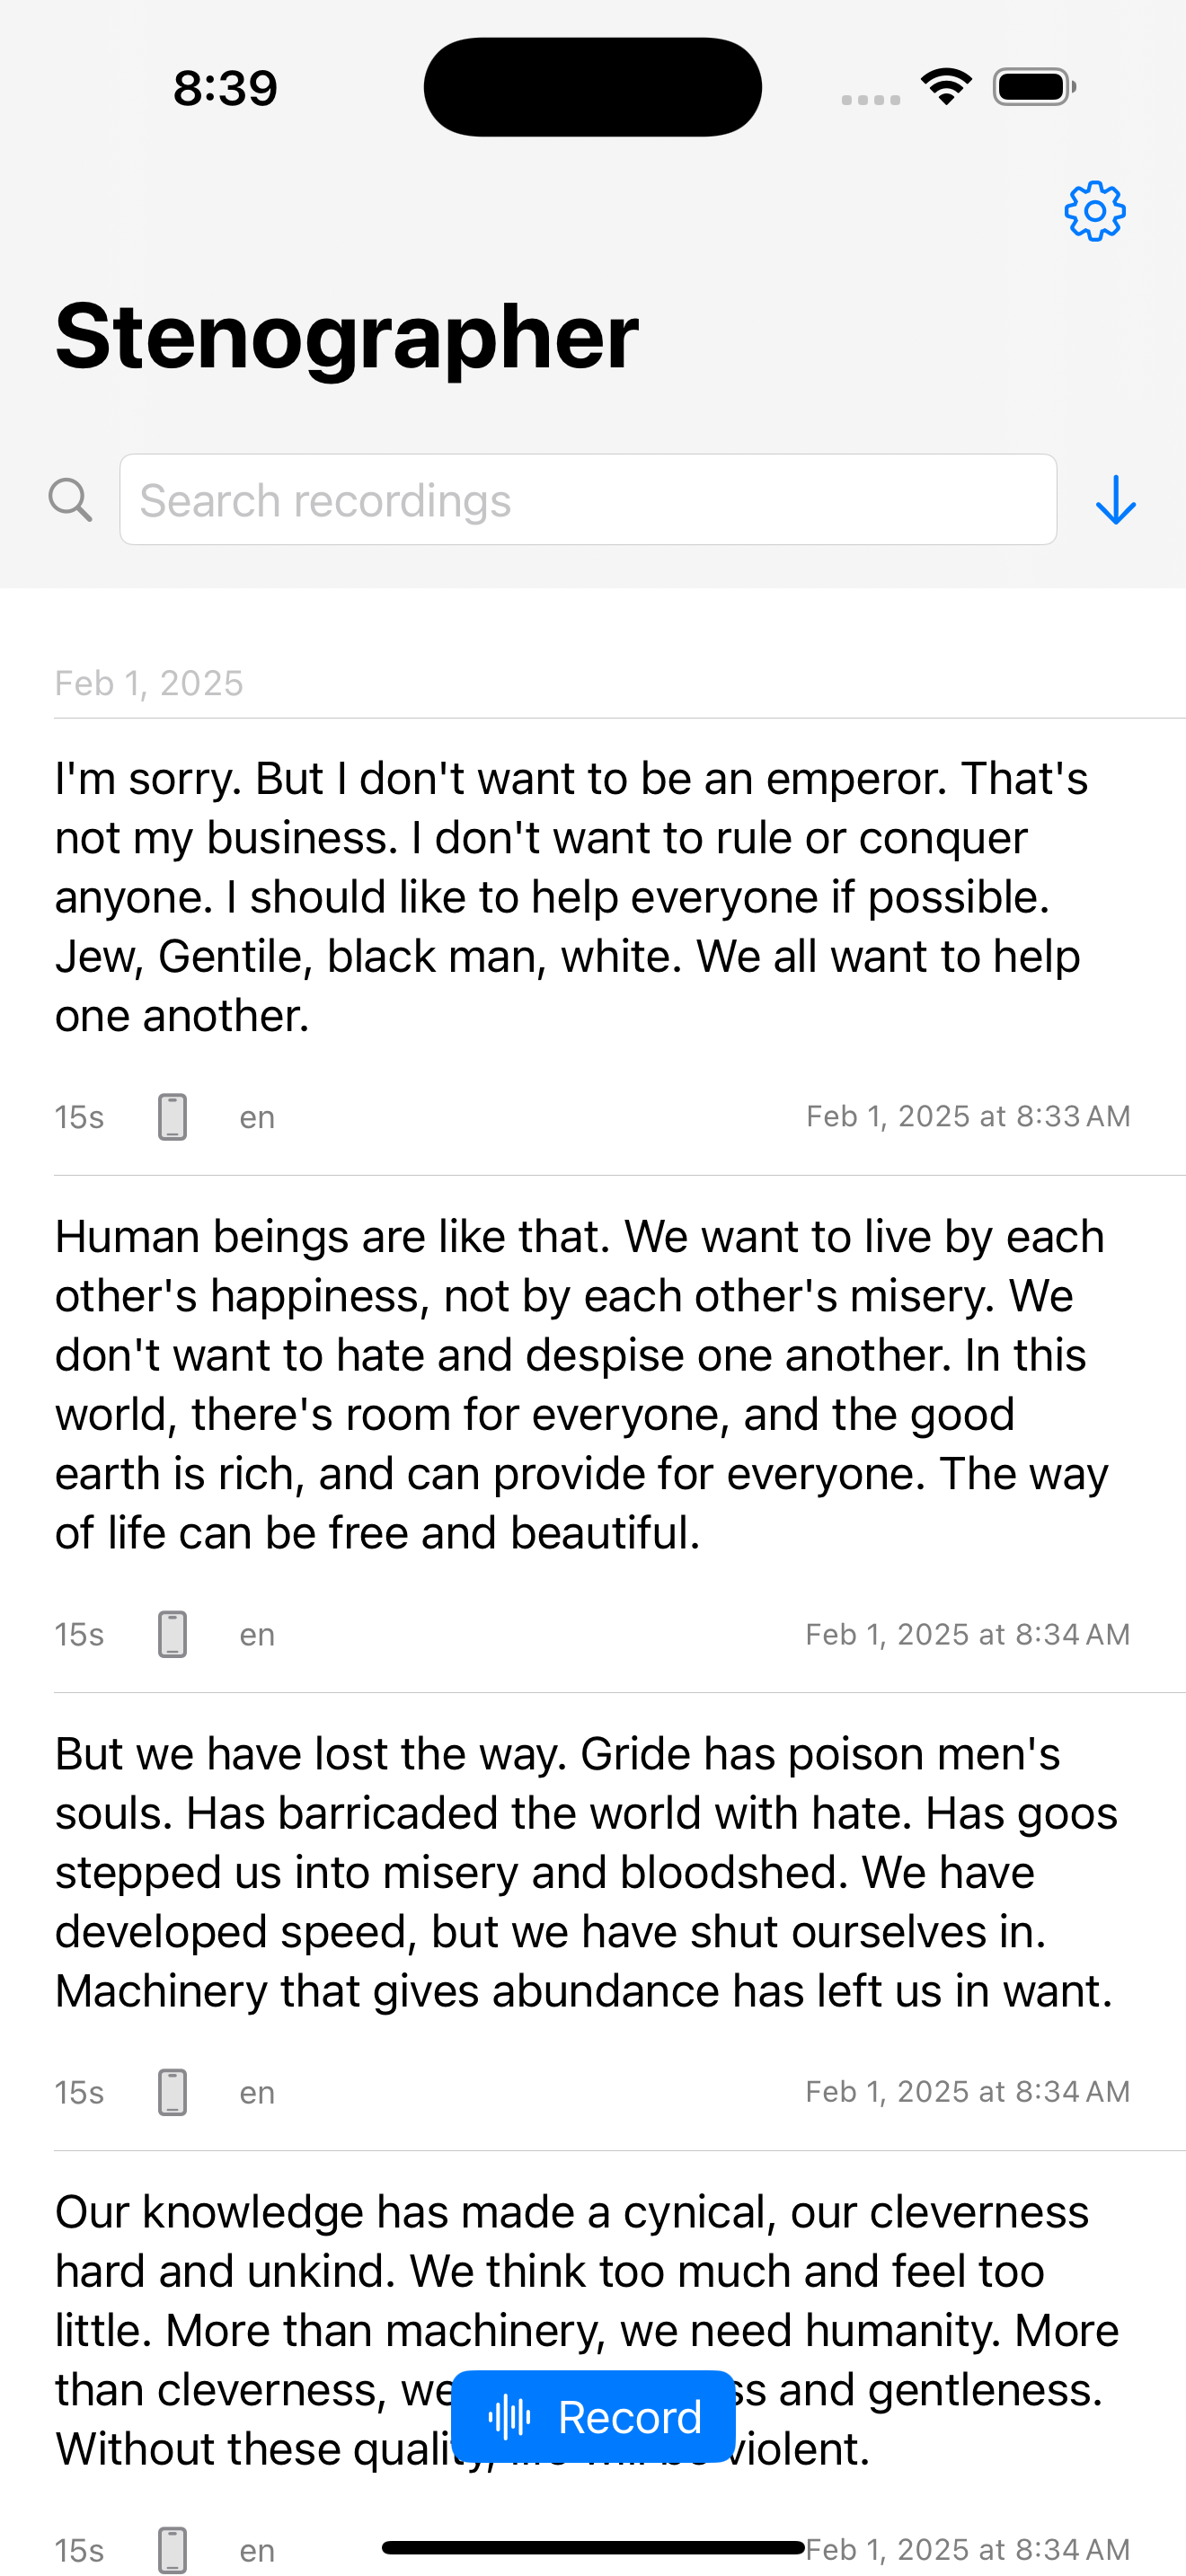Tap the waveform icon on the Record button
Screen dimensions: 1186x2576
509,2417
